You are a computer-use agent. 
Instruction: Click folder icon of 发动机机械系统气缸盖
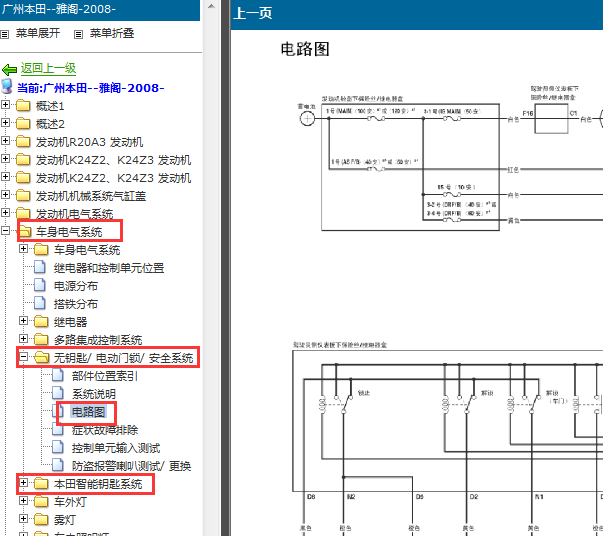tap(23, 195)
